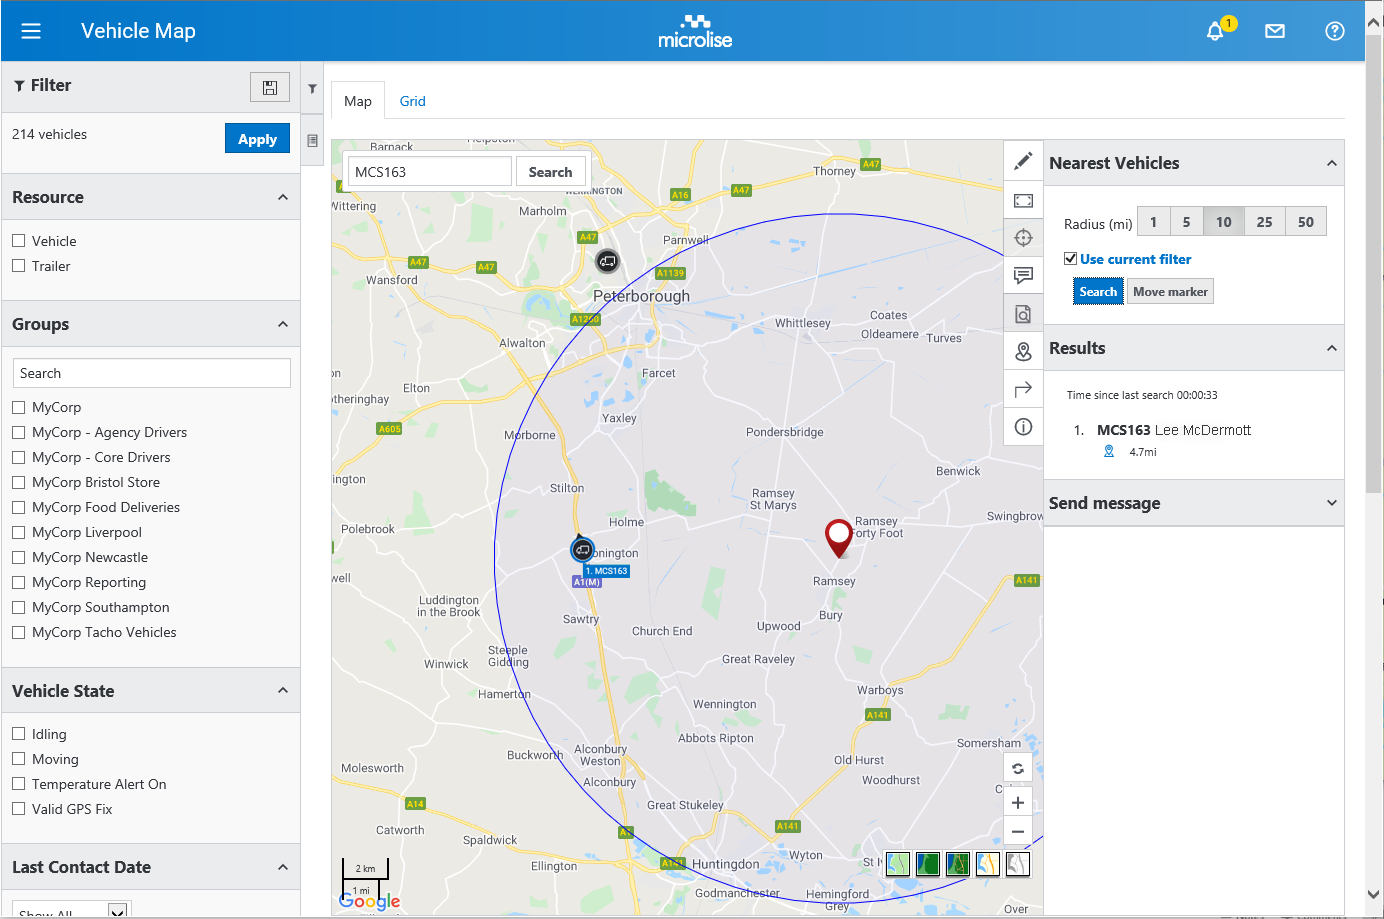Select the nearest vehicles pin tool

(x=1023, y=352)
